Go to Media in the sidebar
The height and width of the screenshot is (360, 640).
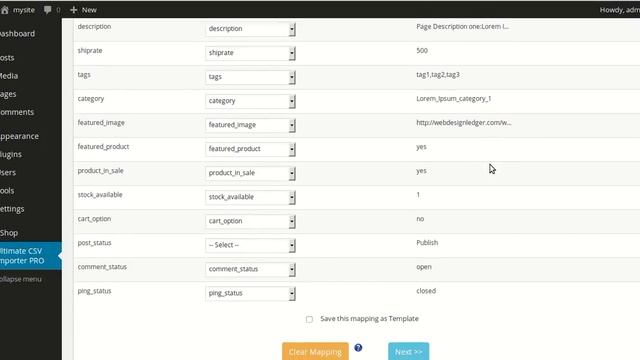point(9,76)
